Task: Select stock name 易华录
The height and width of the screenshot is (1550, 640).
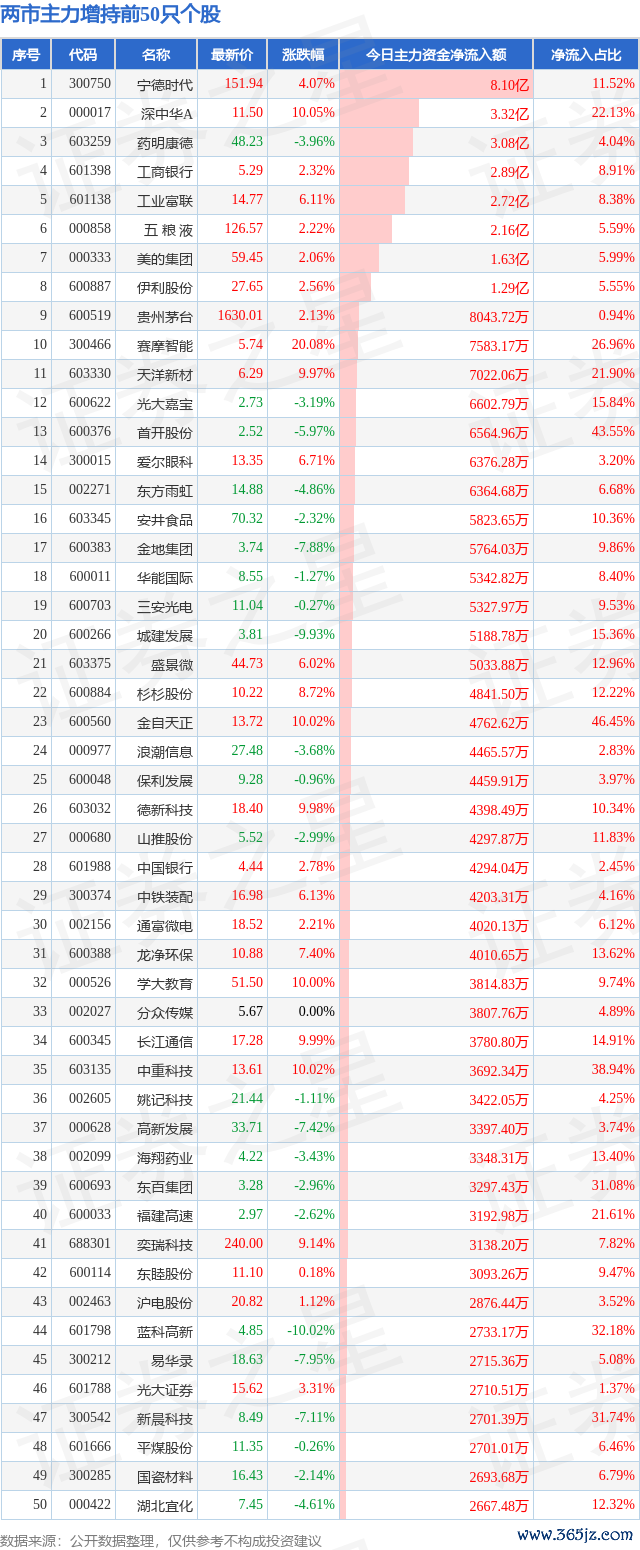Action: [x=172, y=1361]
